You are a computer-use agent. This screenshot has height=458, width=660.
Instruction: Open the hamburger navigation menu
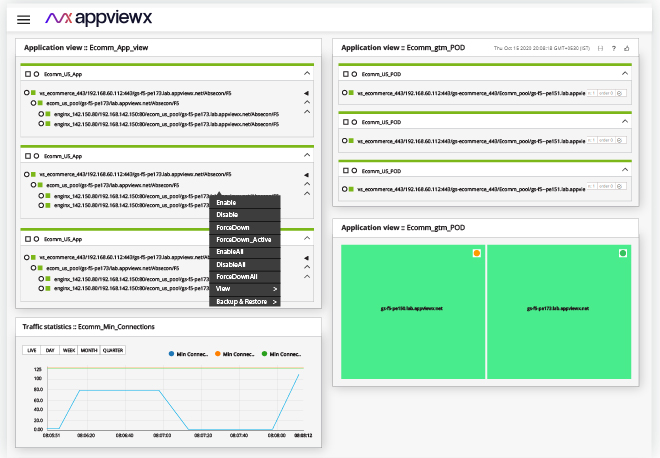point(24,19)
